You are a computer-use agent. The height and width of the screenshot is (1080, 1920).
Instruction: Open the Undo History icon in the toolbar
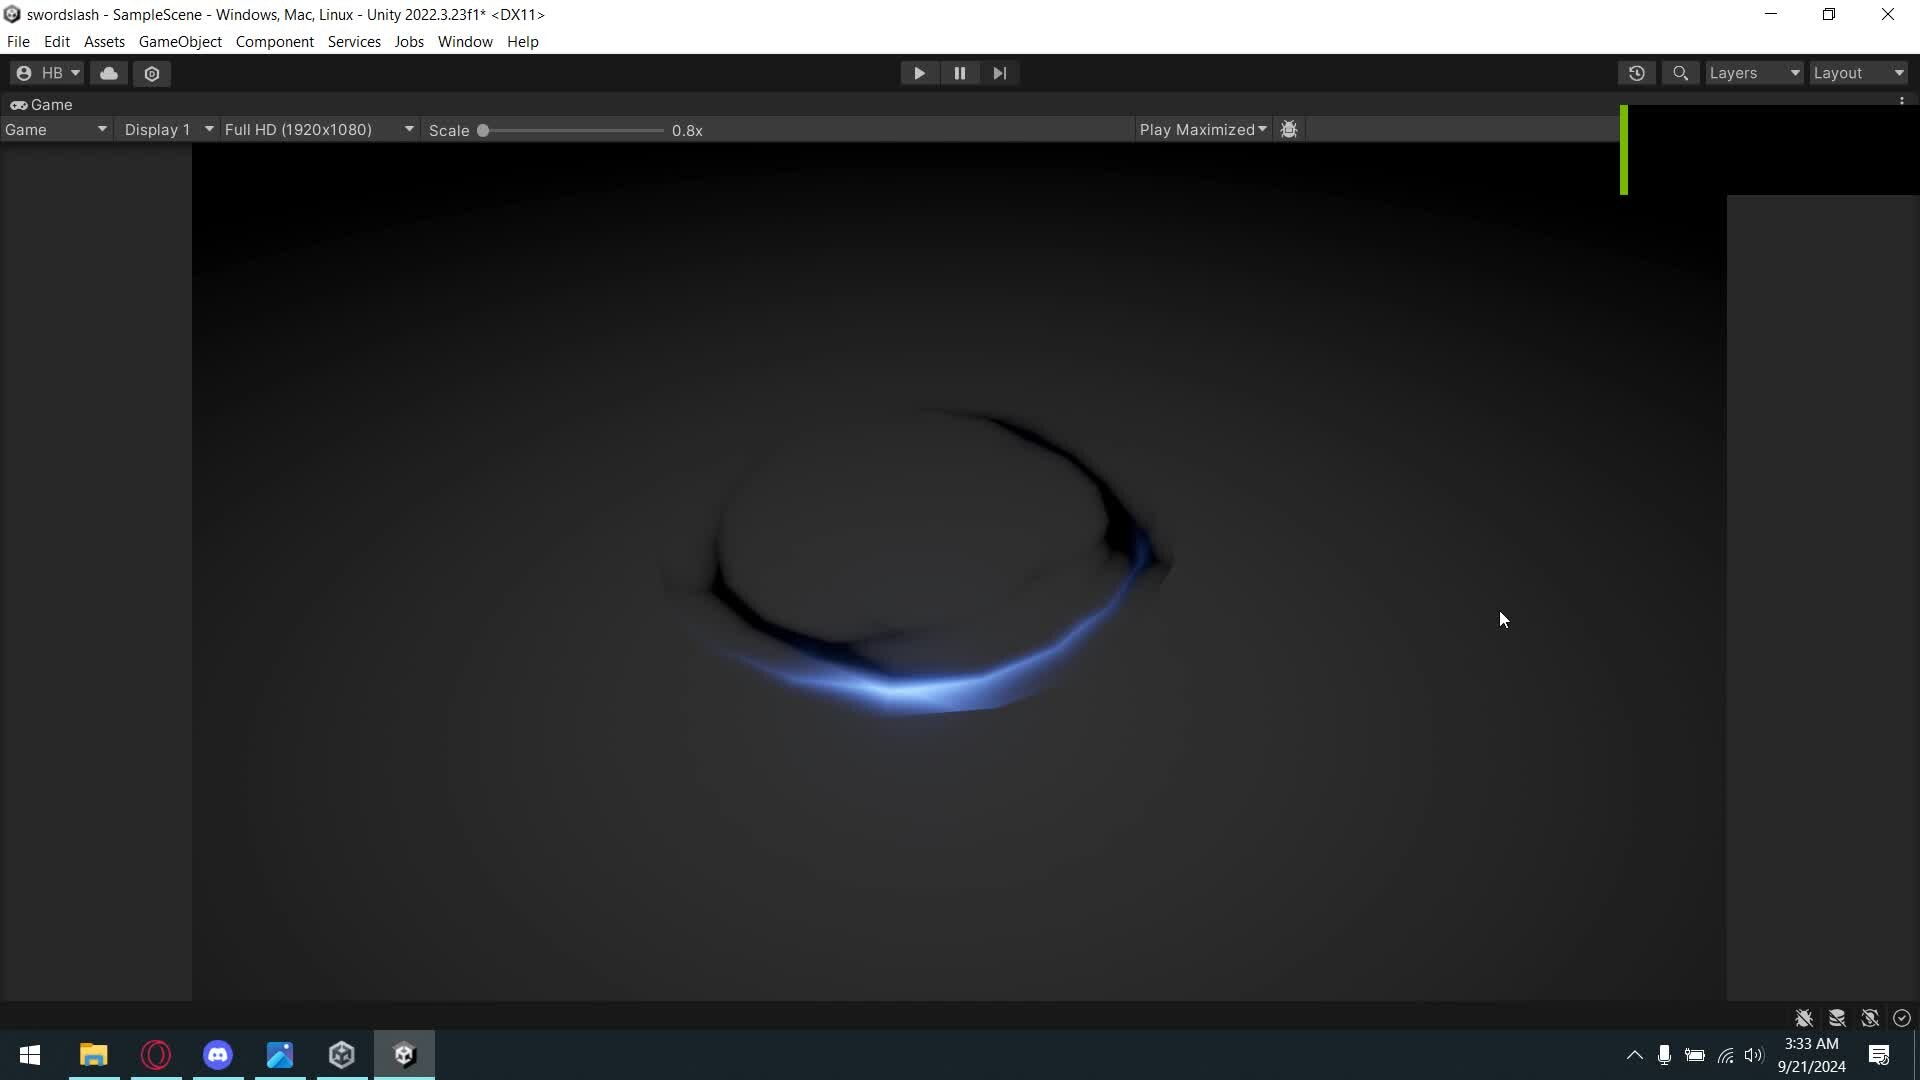(1637, 73)
